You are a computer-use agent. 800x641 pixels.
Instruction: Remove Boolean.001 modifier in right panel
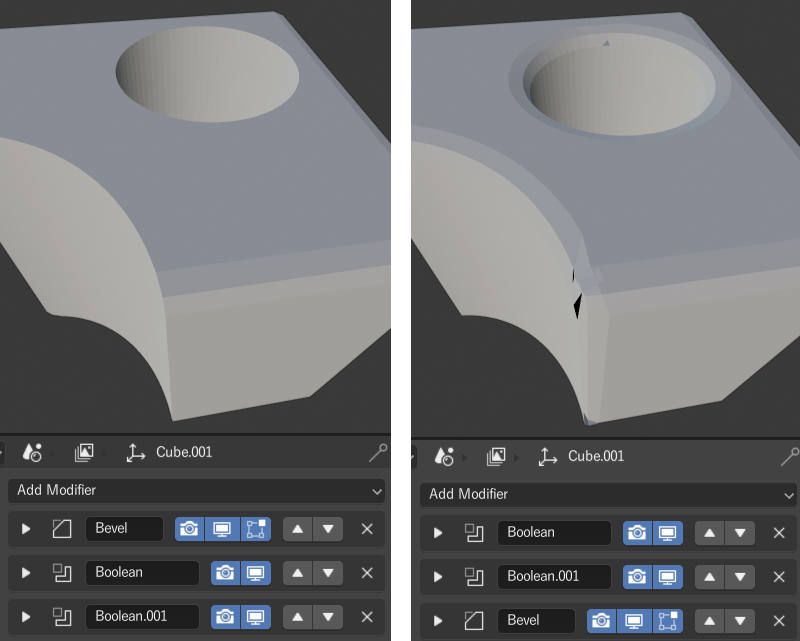[779, 577]
